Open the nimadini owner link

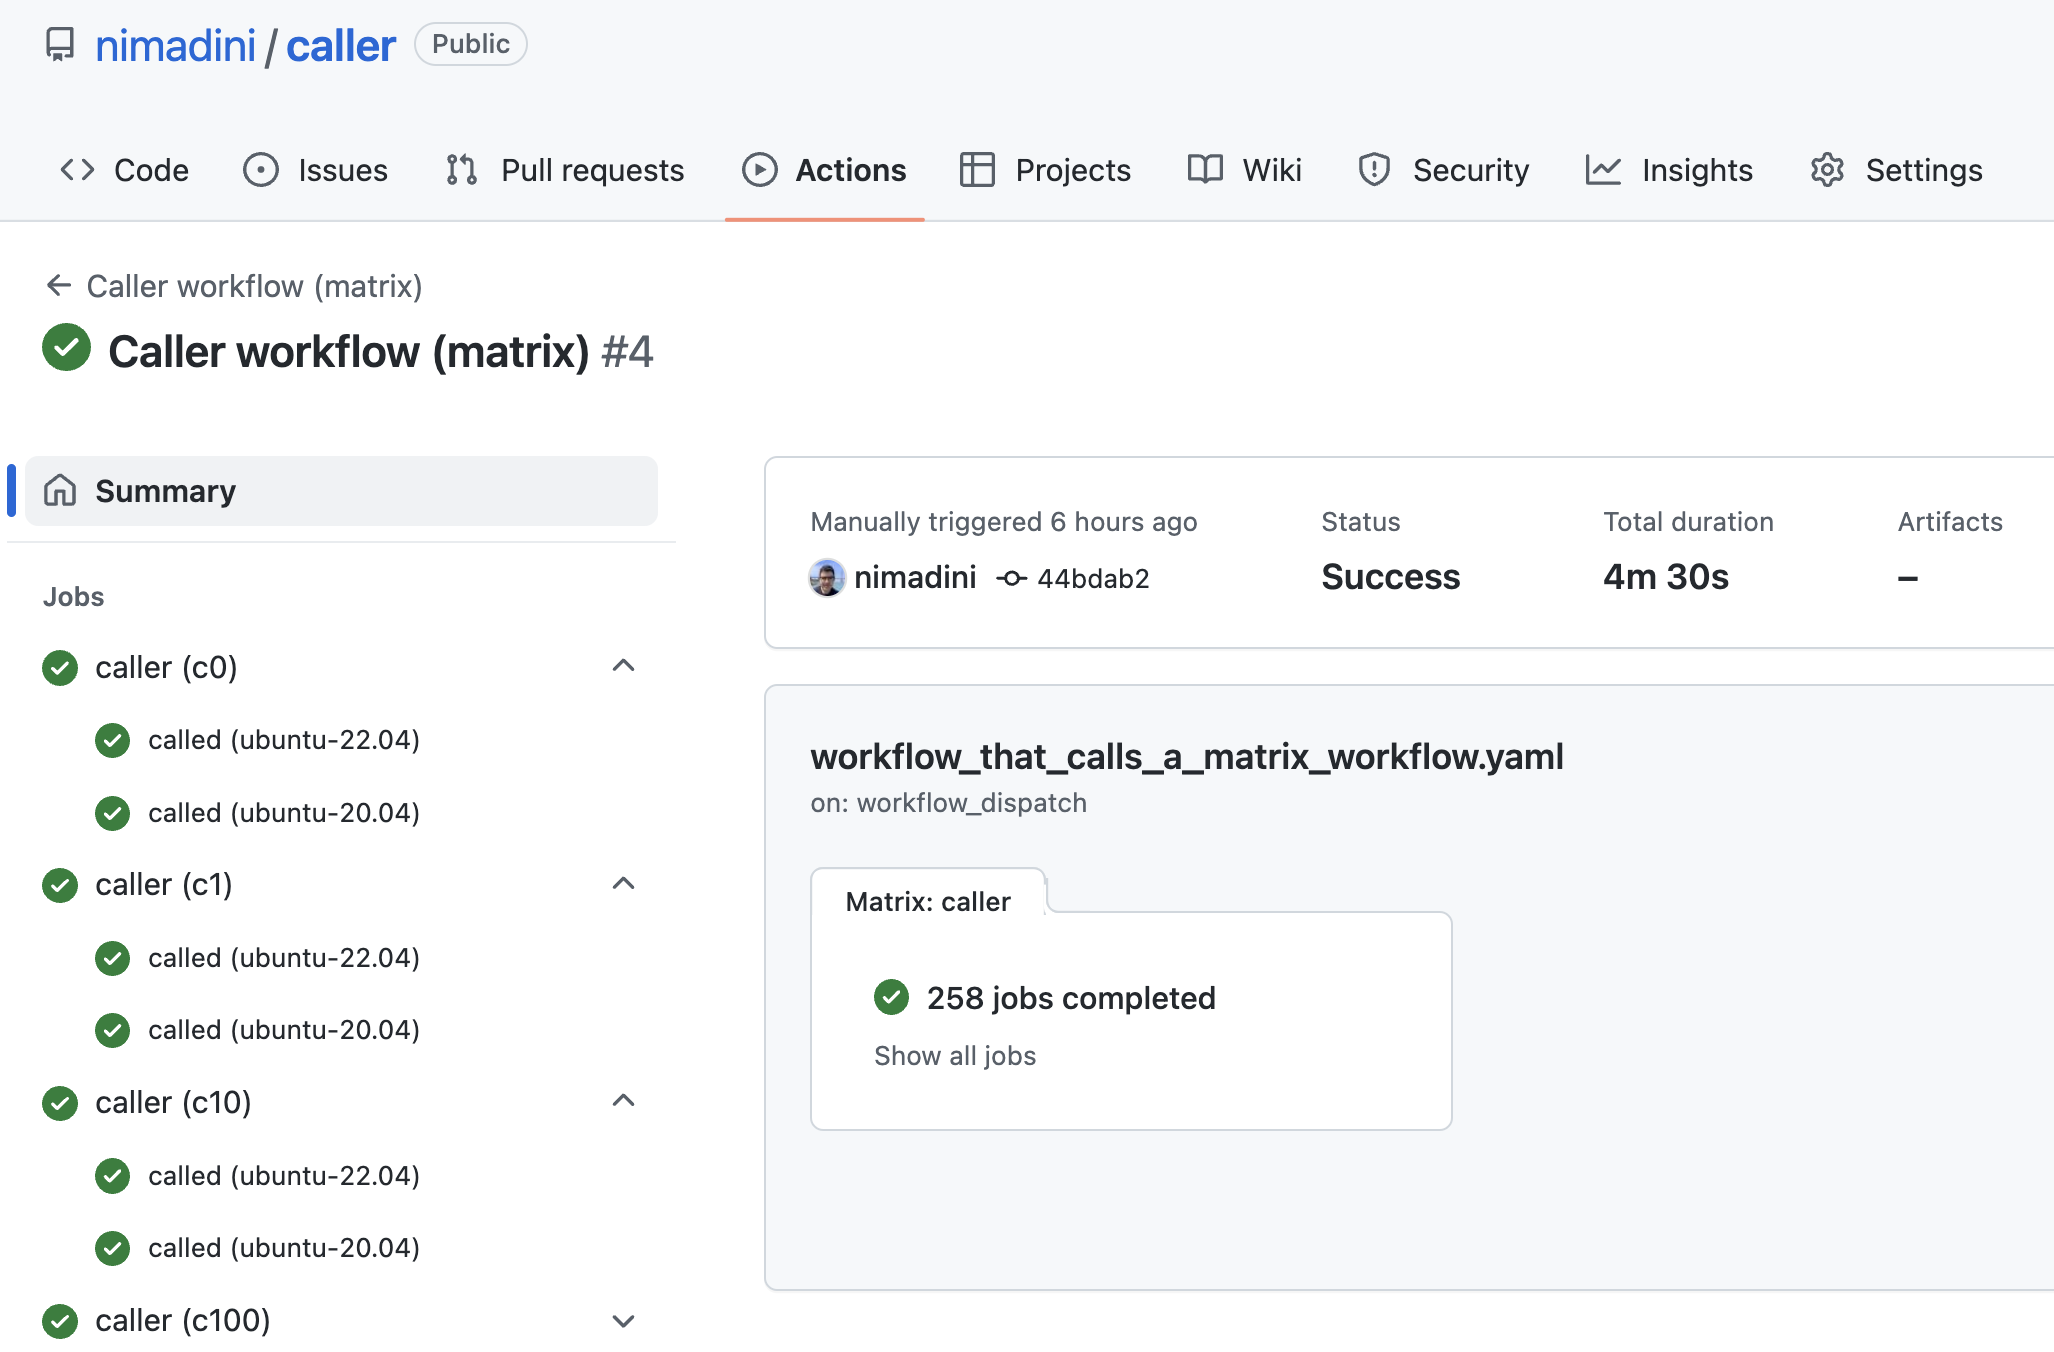point(175,46)
